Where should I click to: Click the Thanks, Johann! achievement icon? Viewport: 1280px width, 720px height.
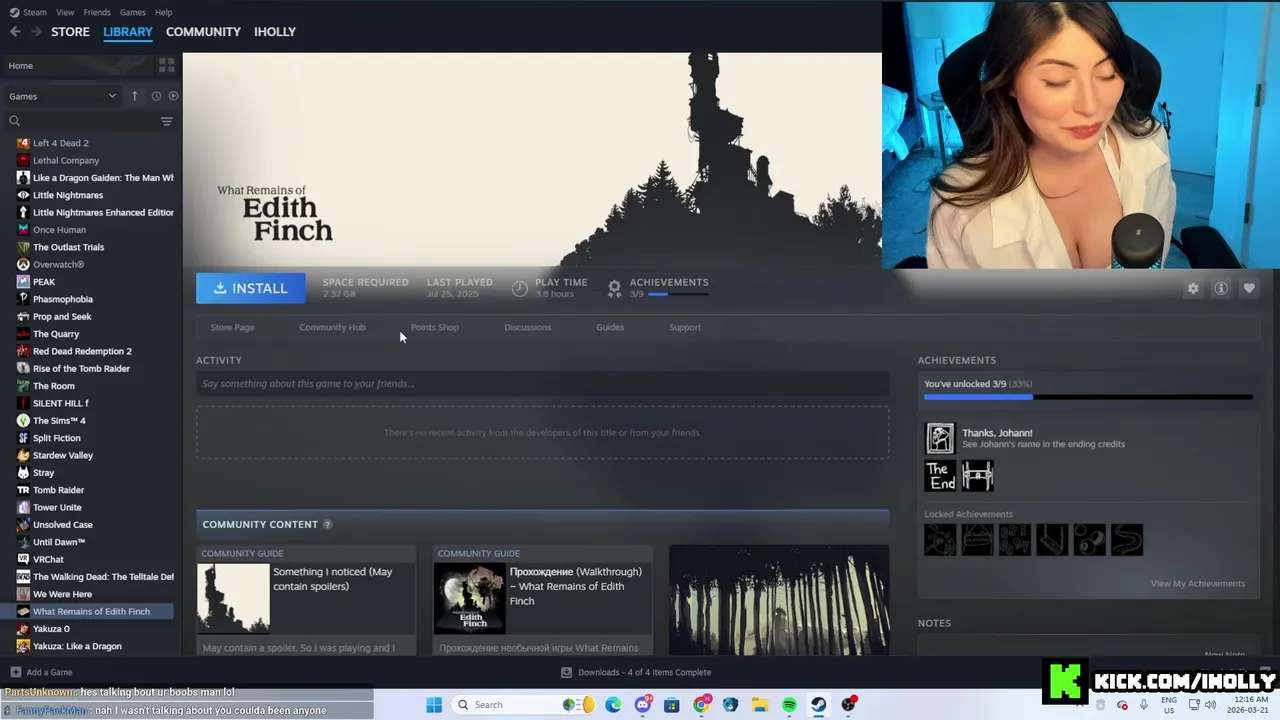(940, 438)
